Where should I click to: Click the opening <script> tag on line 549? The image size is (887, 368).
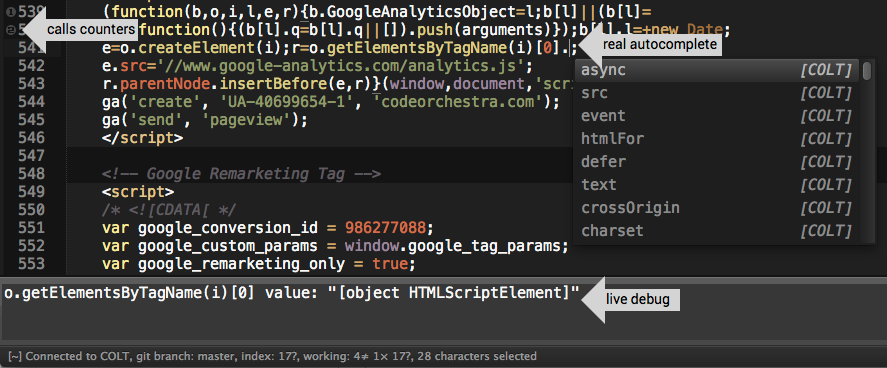138,192
